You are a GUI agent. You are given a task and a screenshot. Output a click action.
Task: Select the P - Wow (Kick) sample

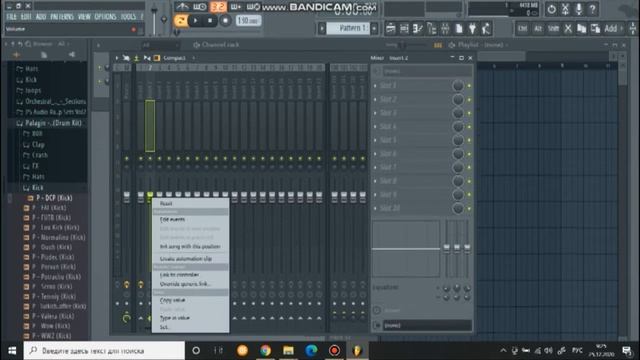[48, 326]
